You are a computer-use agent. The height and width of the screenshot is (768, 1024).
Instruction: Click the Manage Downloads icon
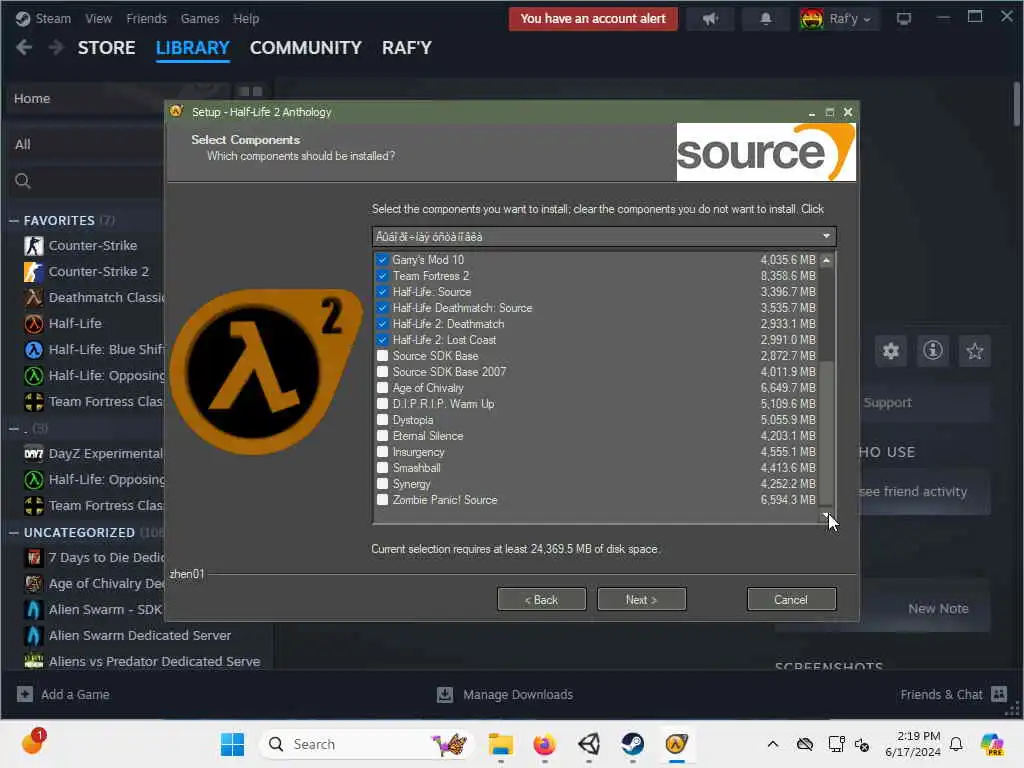pyautogui.click(x=445, y=694)
